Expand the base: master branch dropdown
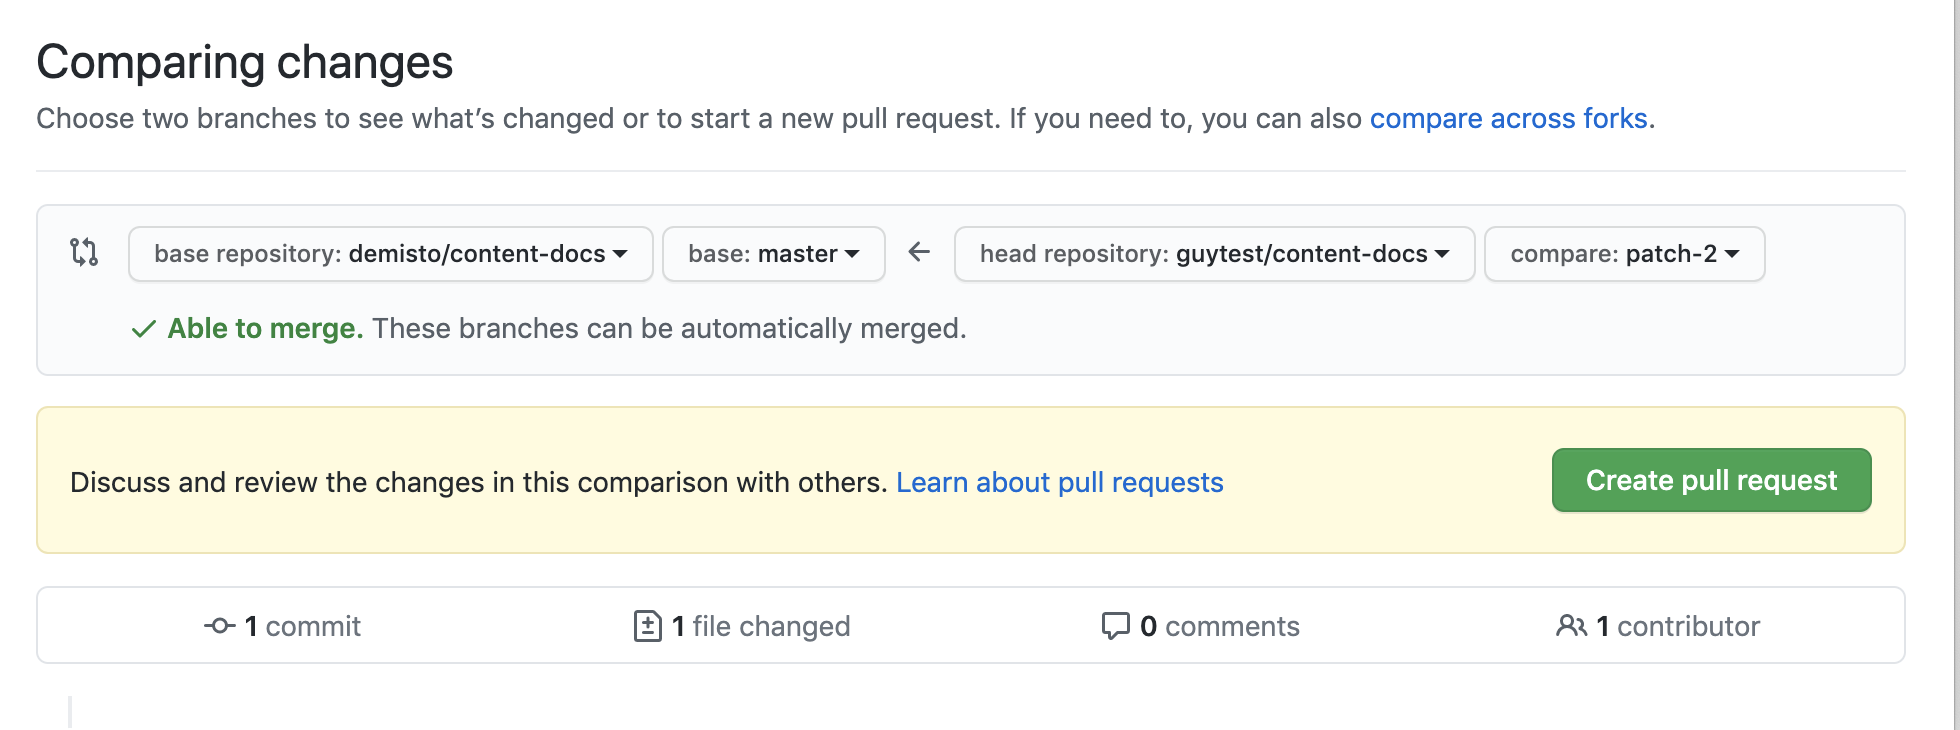This screenshot has width=1960, height=730. 773,254
